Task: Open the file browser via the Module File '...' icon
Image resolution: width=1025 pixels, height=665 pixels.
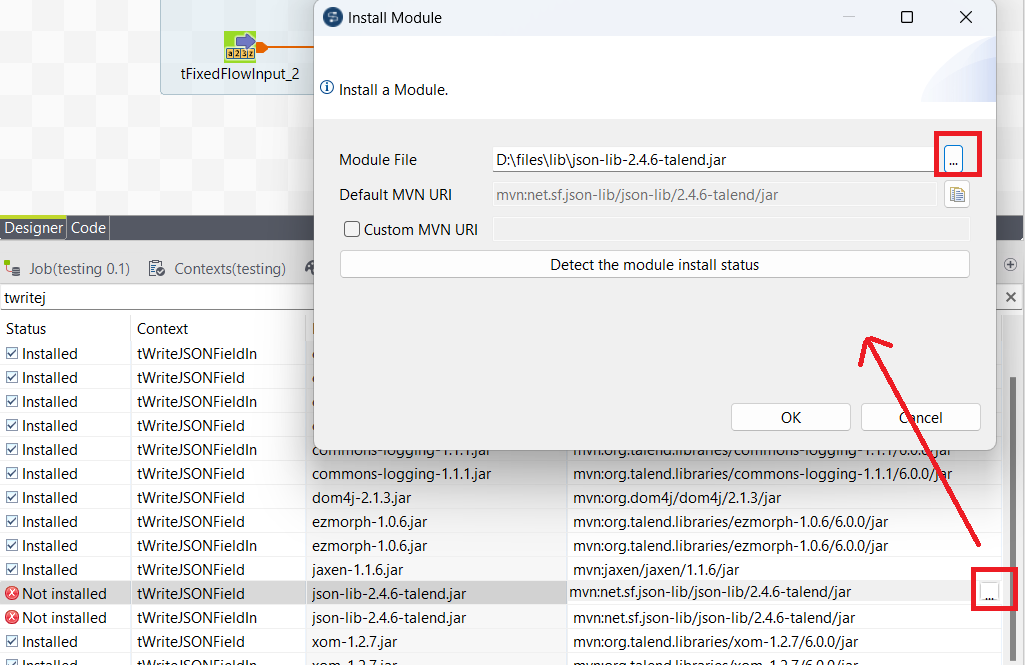Action: point(956,155)
